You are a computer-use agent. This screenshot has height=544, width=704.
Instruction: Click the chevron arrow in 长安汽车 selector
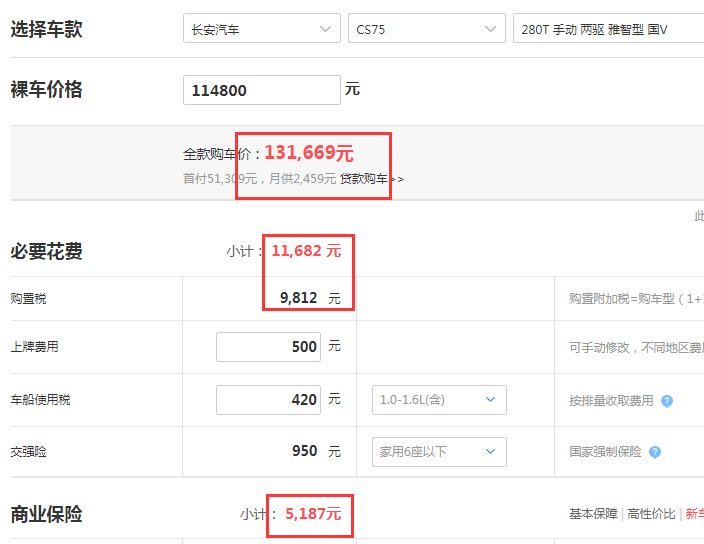[x=326, y=29]
